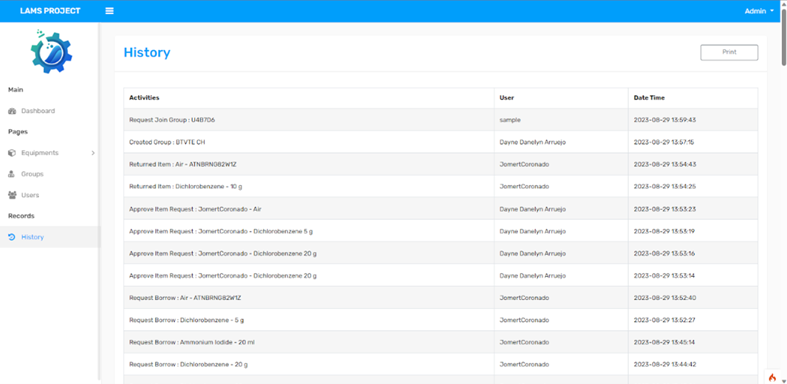The height and width of the screenshot is (384, 787).
Task: Click the Groups people icon
Action: pyautogui.click(x=13, y=174)
